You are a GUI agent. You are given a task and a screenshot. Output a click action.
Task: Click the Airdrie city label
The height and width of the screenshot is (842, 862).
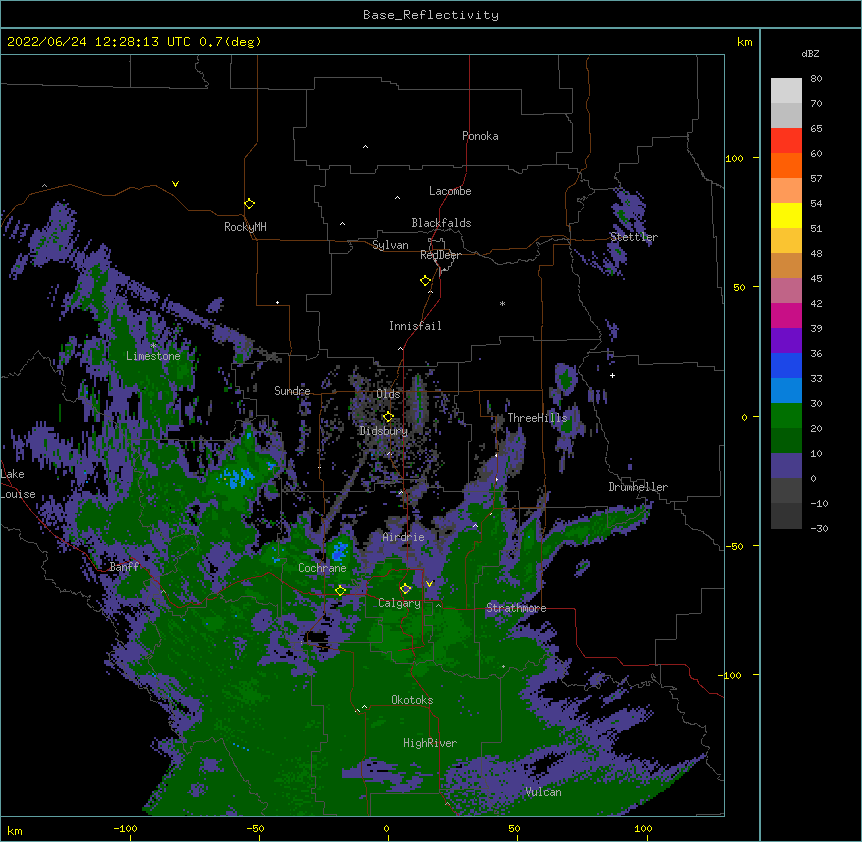[x=404, y=537]
